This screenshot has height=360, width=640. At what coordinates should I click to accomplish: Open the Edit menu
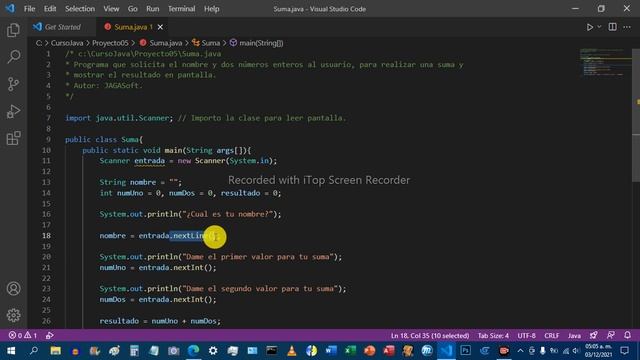click(x=50, y=9)
